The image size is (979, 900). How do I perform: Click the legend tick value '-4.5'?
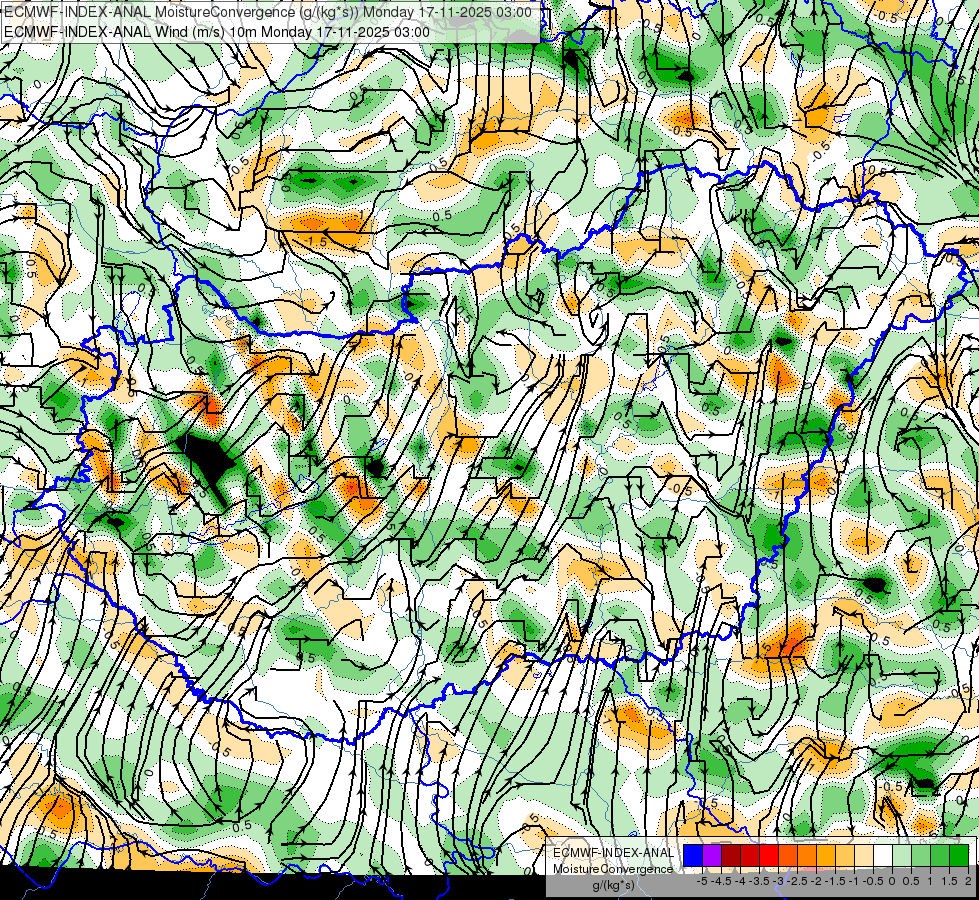721,881
